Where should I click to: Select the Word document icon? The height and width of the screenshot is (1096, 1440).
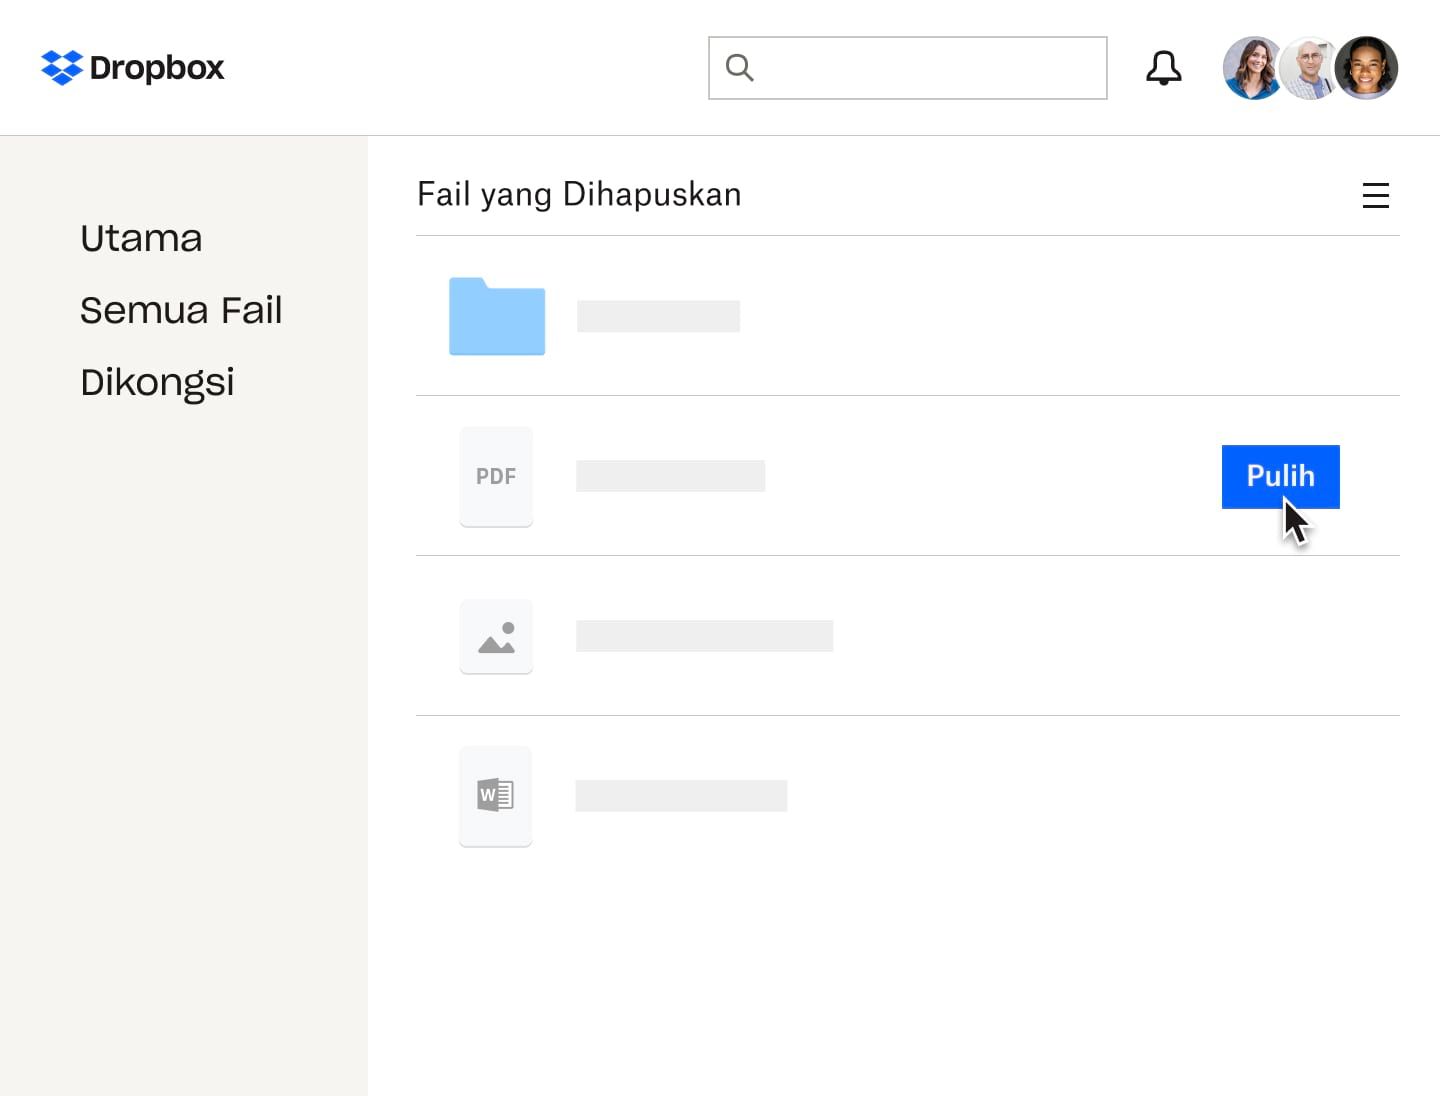click(x=495, y=796)
